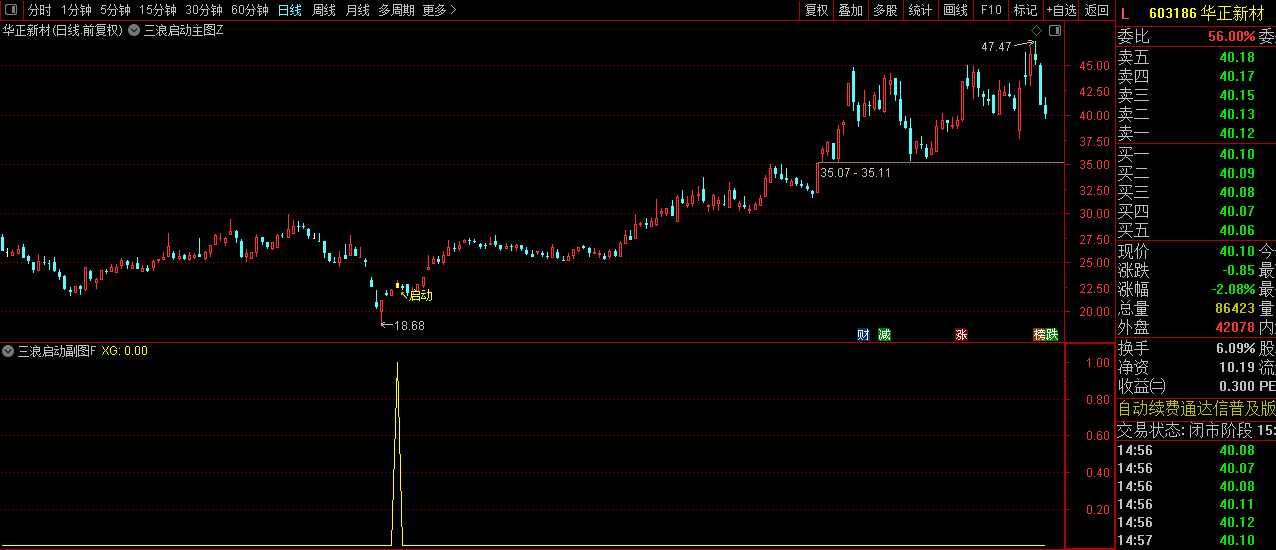Select the 60分钟 period
This screenshot has height=550, width=1276.
point(249,10)
